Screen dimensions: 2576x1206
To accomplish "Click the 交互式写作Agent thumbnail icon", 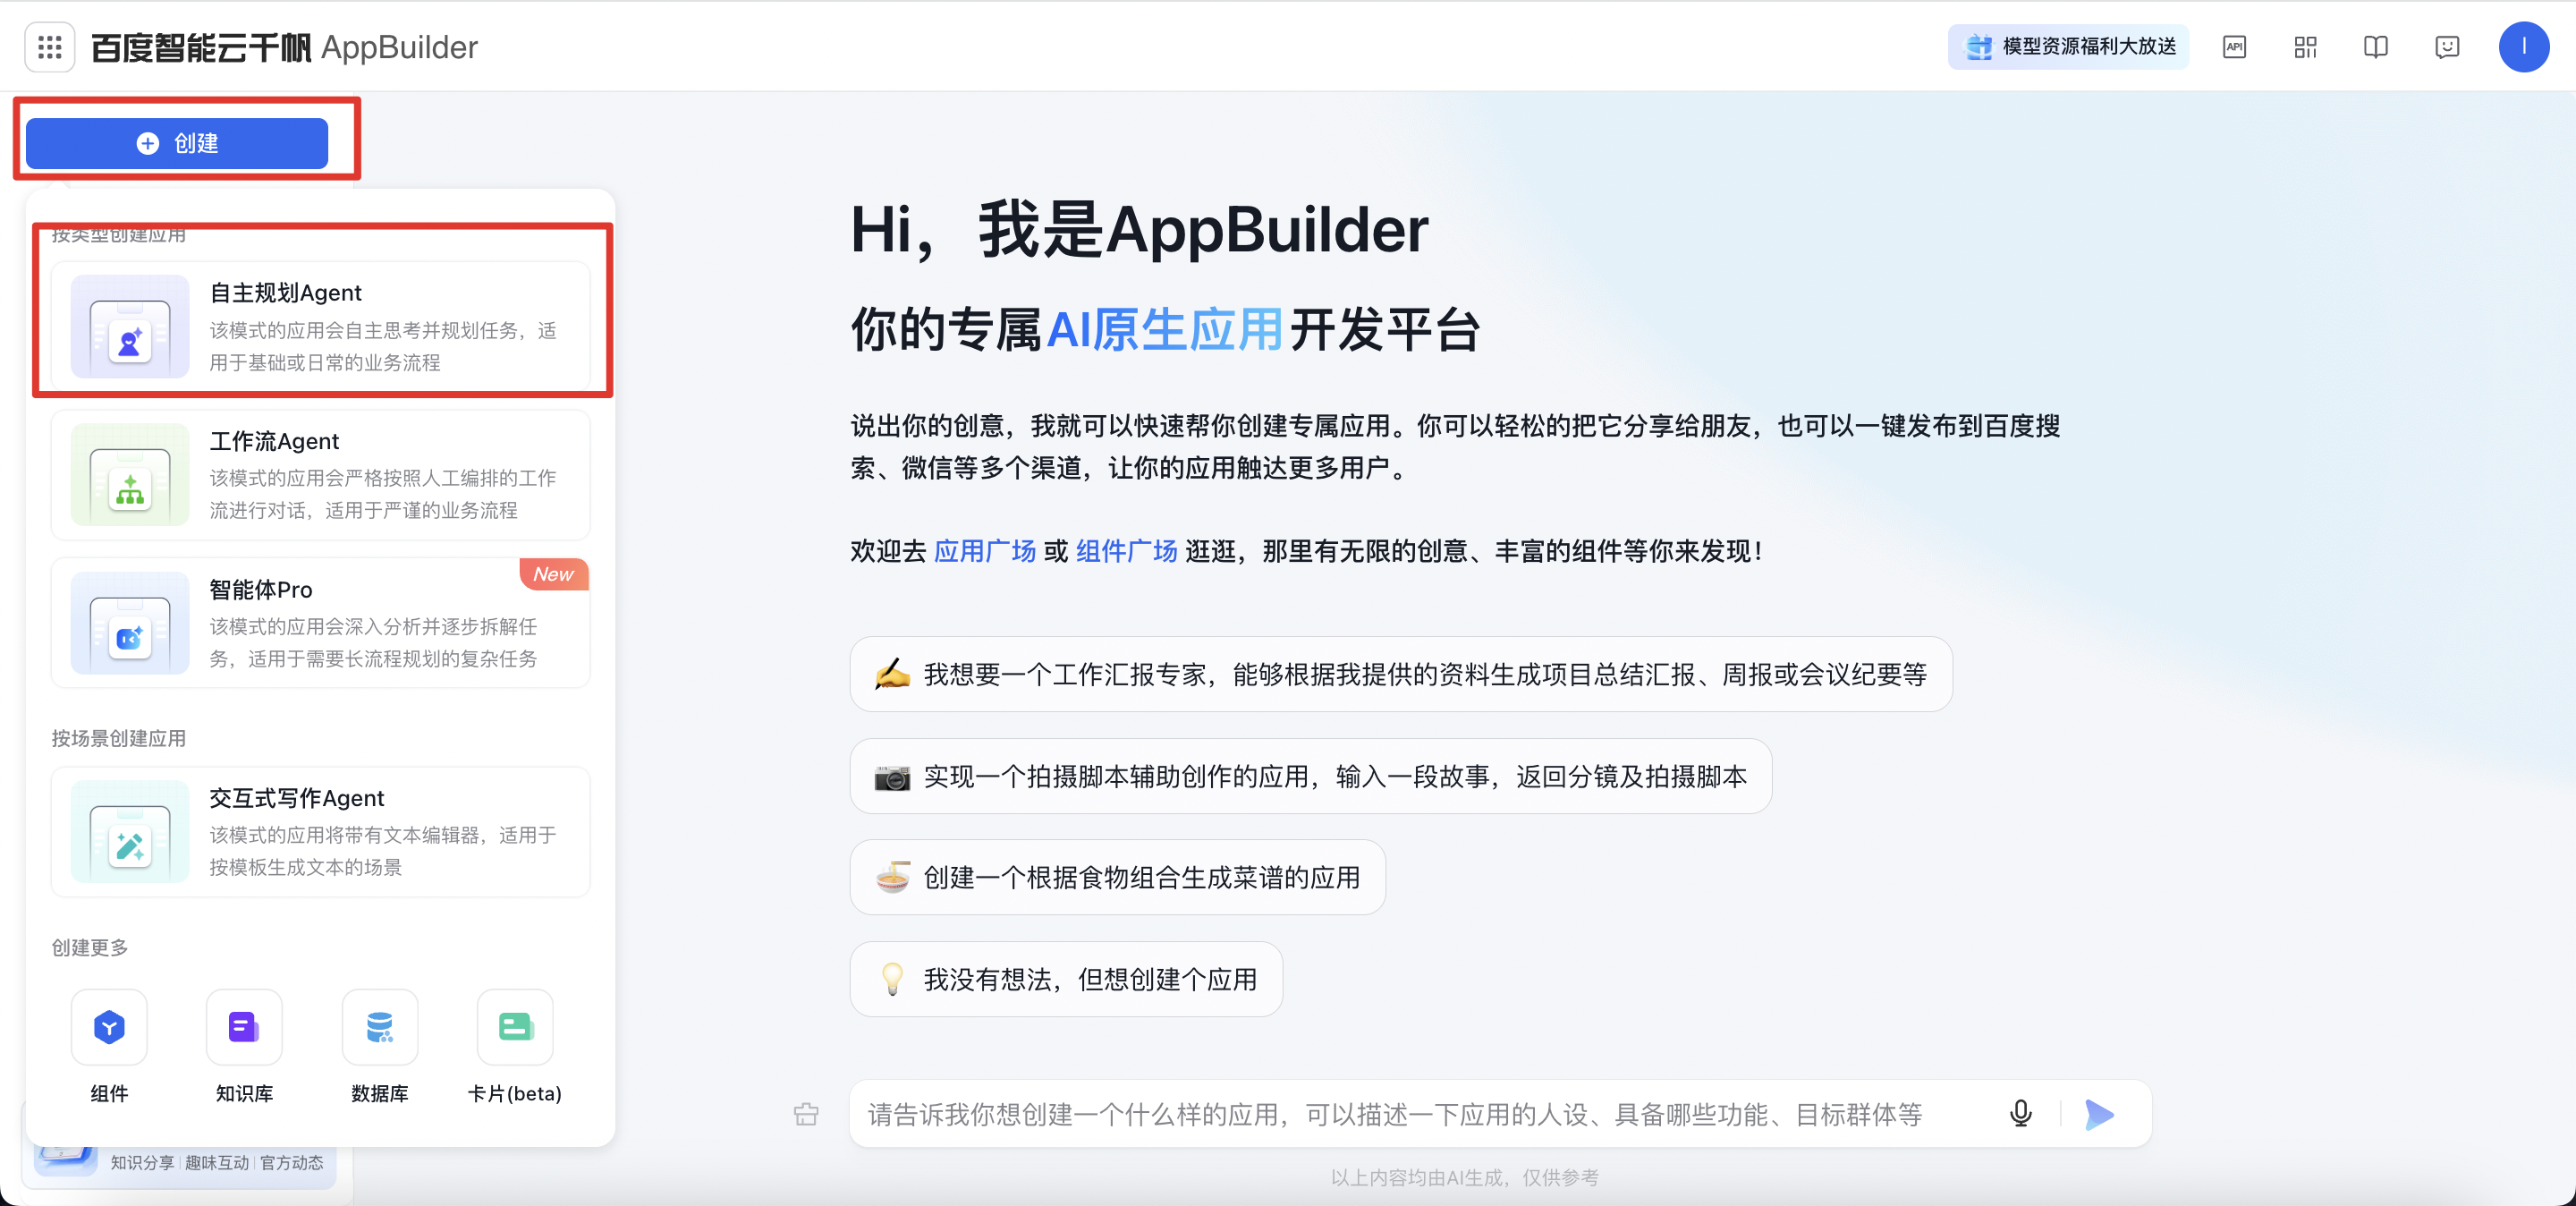I will point(130,831).
